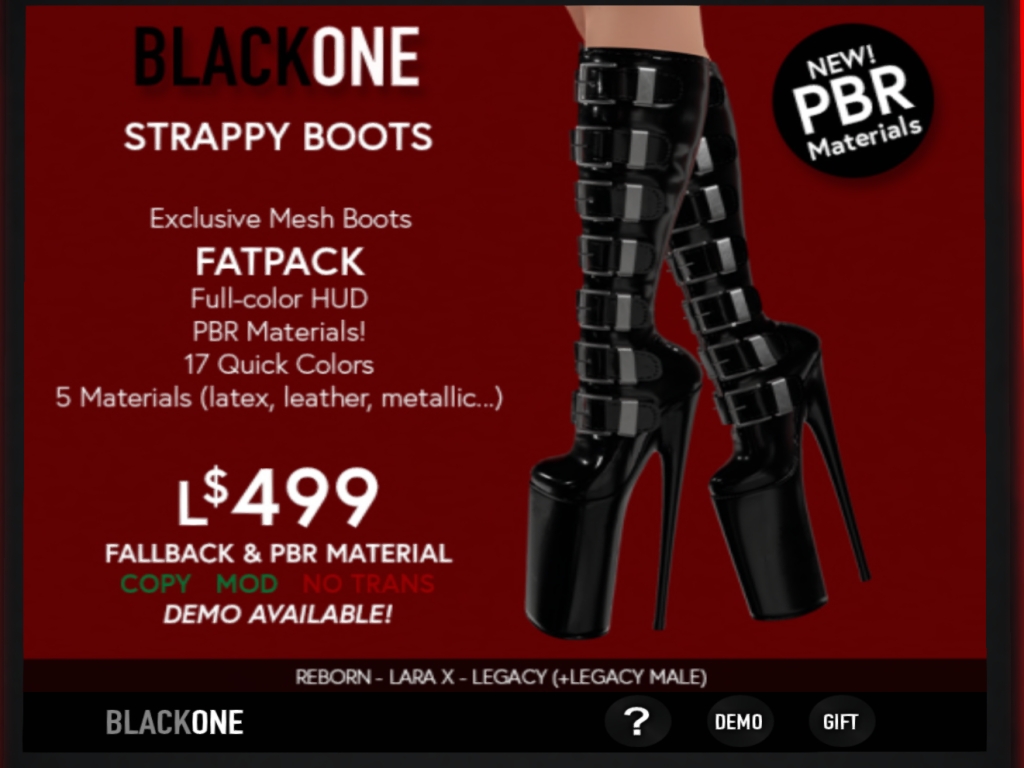This screenshot has height=768, width=1024.
Task: Click the Full-color HUD text line
Action: [x=280, y=299]
